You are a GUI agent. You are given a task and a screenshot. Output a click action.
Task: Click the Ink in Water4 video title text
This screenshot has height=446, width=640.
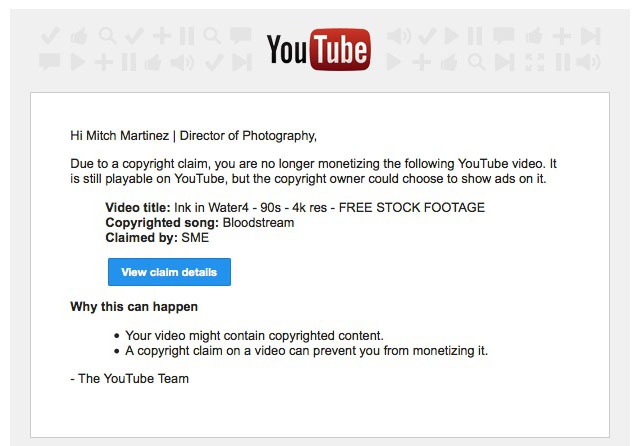pos(329,207)
